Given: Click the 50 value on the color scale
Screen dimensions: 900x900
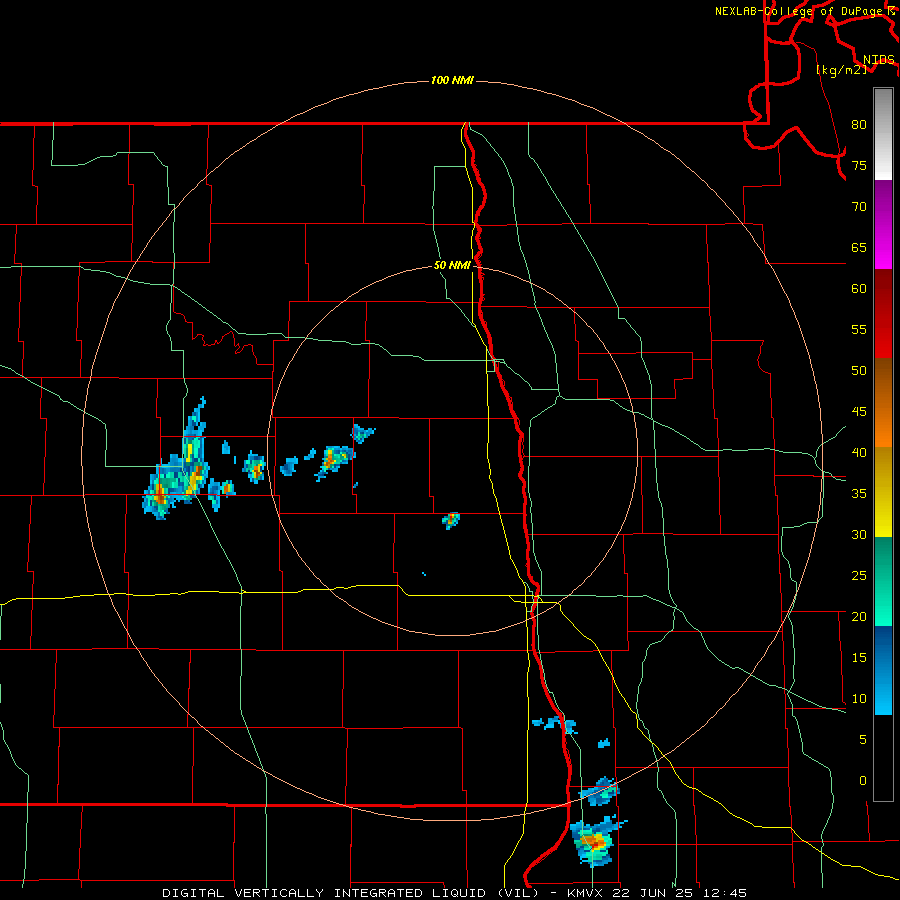Looking at the screenshot, I should click(x=859, y=371).
